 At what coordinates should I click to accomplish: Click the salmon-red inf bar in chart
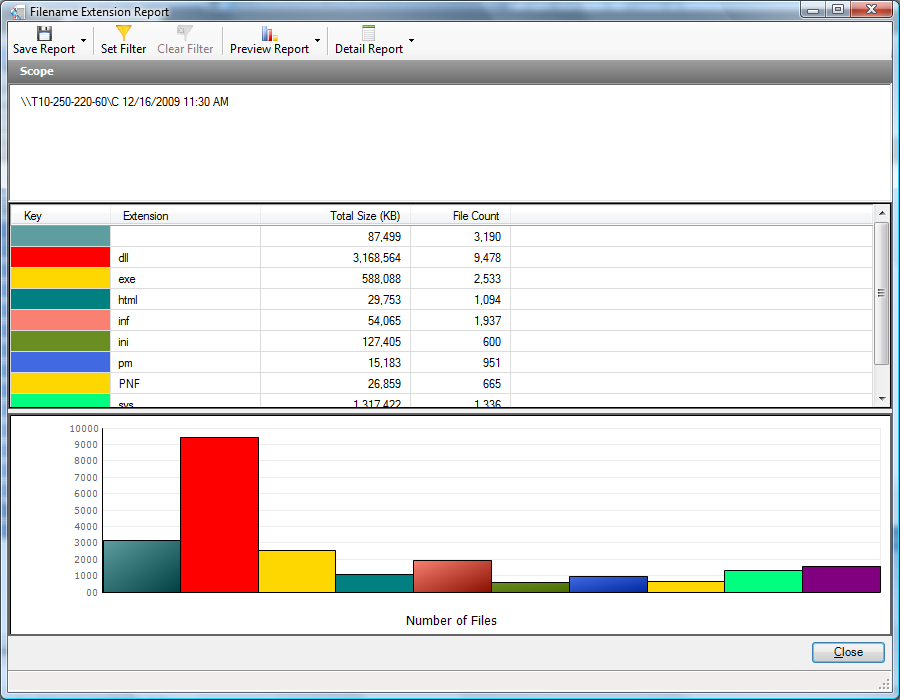pyautogui.click(x=452, y=576)
